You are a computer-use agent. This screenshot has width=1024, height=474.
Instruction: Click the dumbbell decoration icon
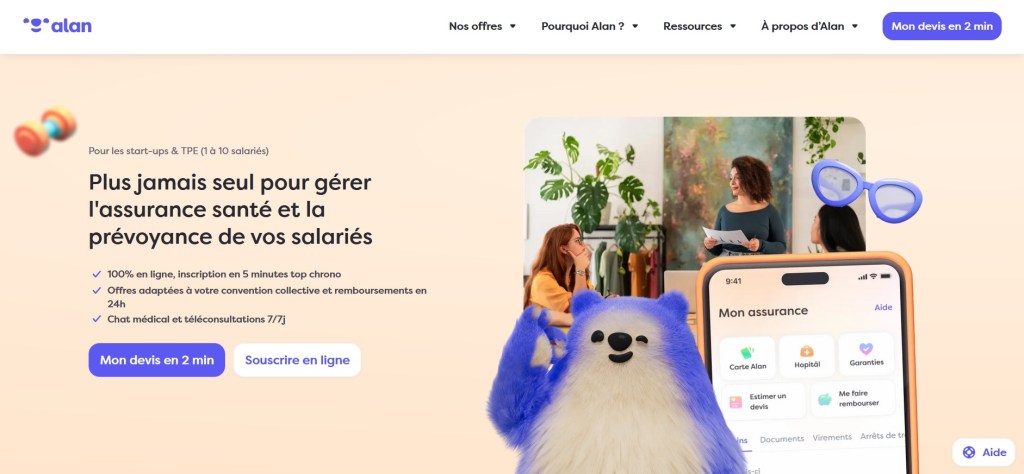(x=45, y=131)
